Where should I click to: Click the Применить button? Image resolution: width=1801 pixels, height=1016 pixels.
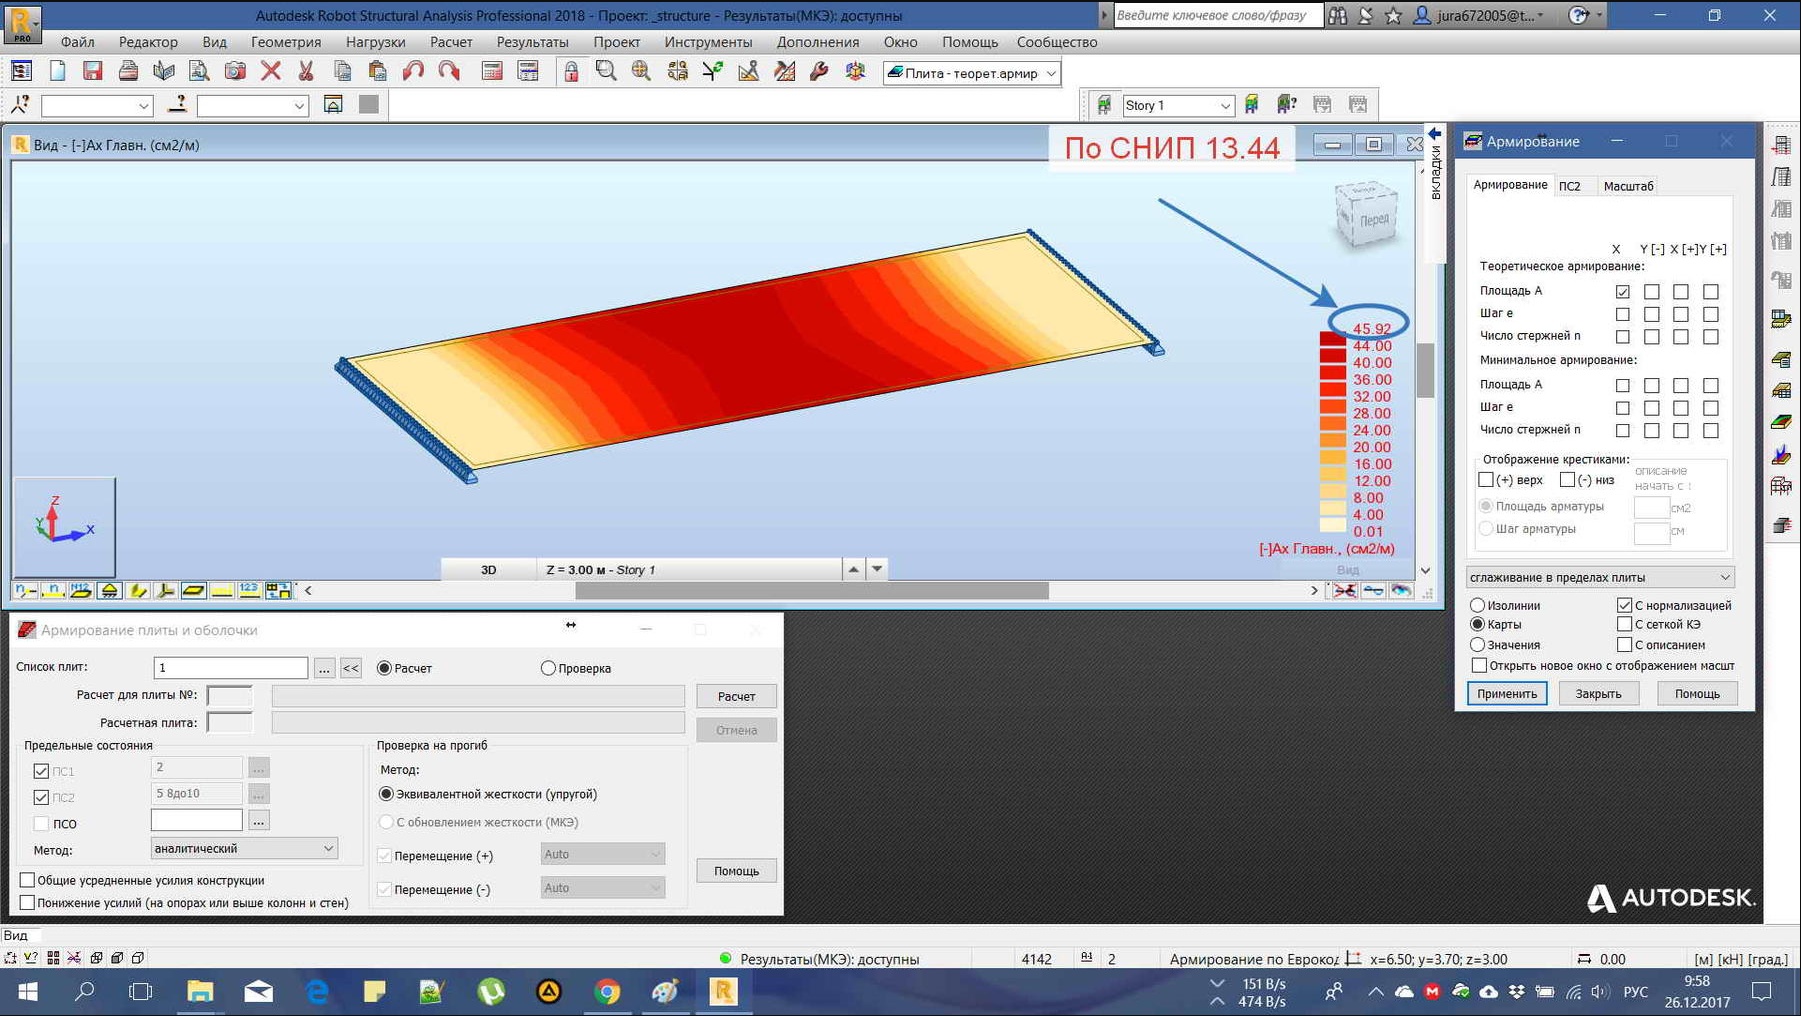1506,693
